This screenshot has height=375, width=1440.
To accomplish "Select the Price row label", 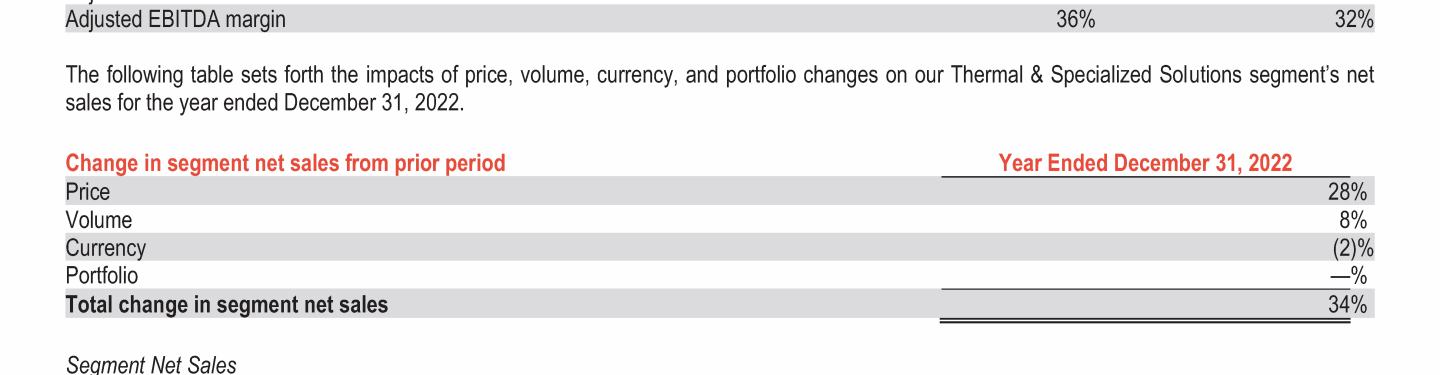I will 88,191.
